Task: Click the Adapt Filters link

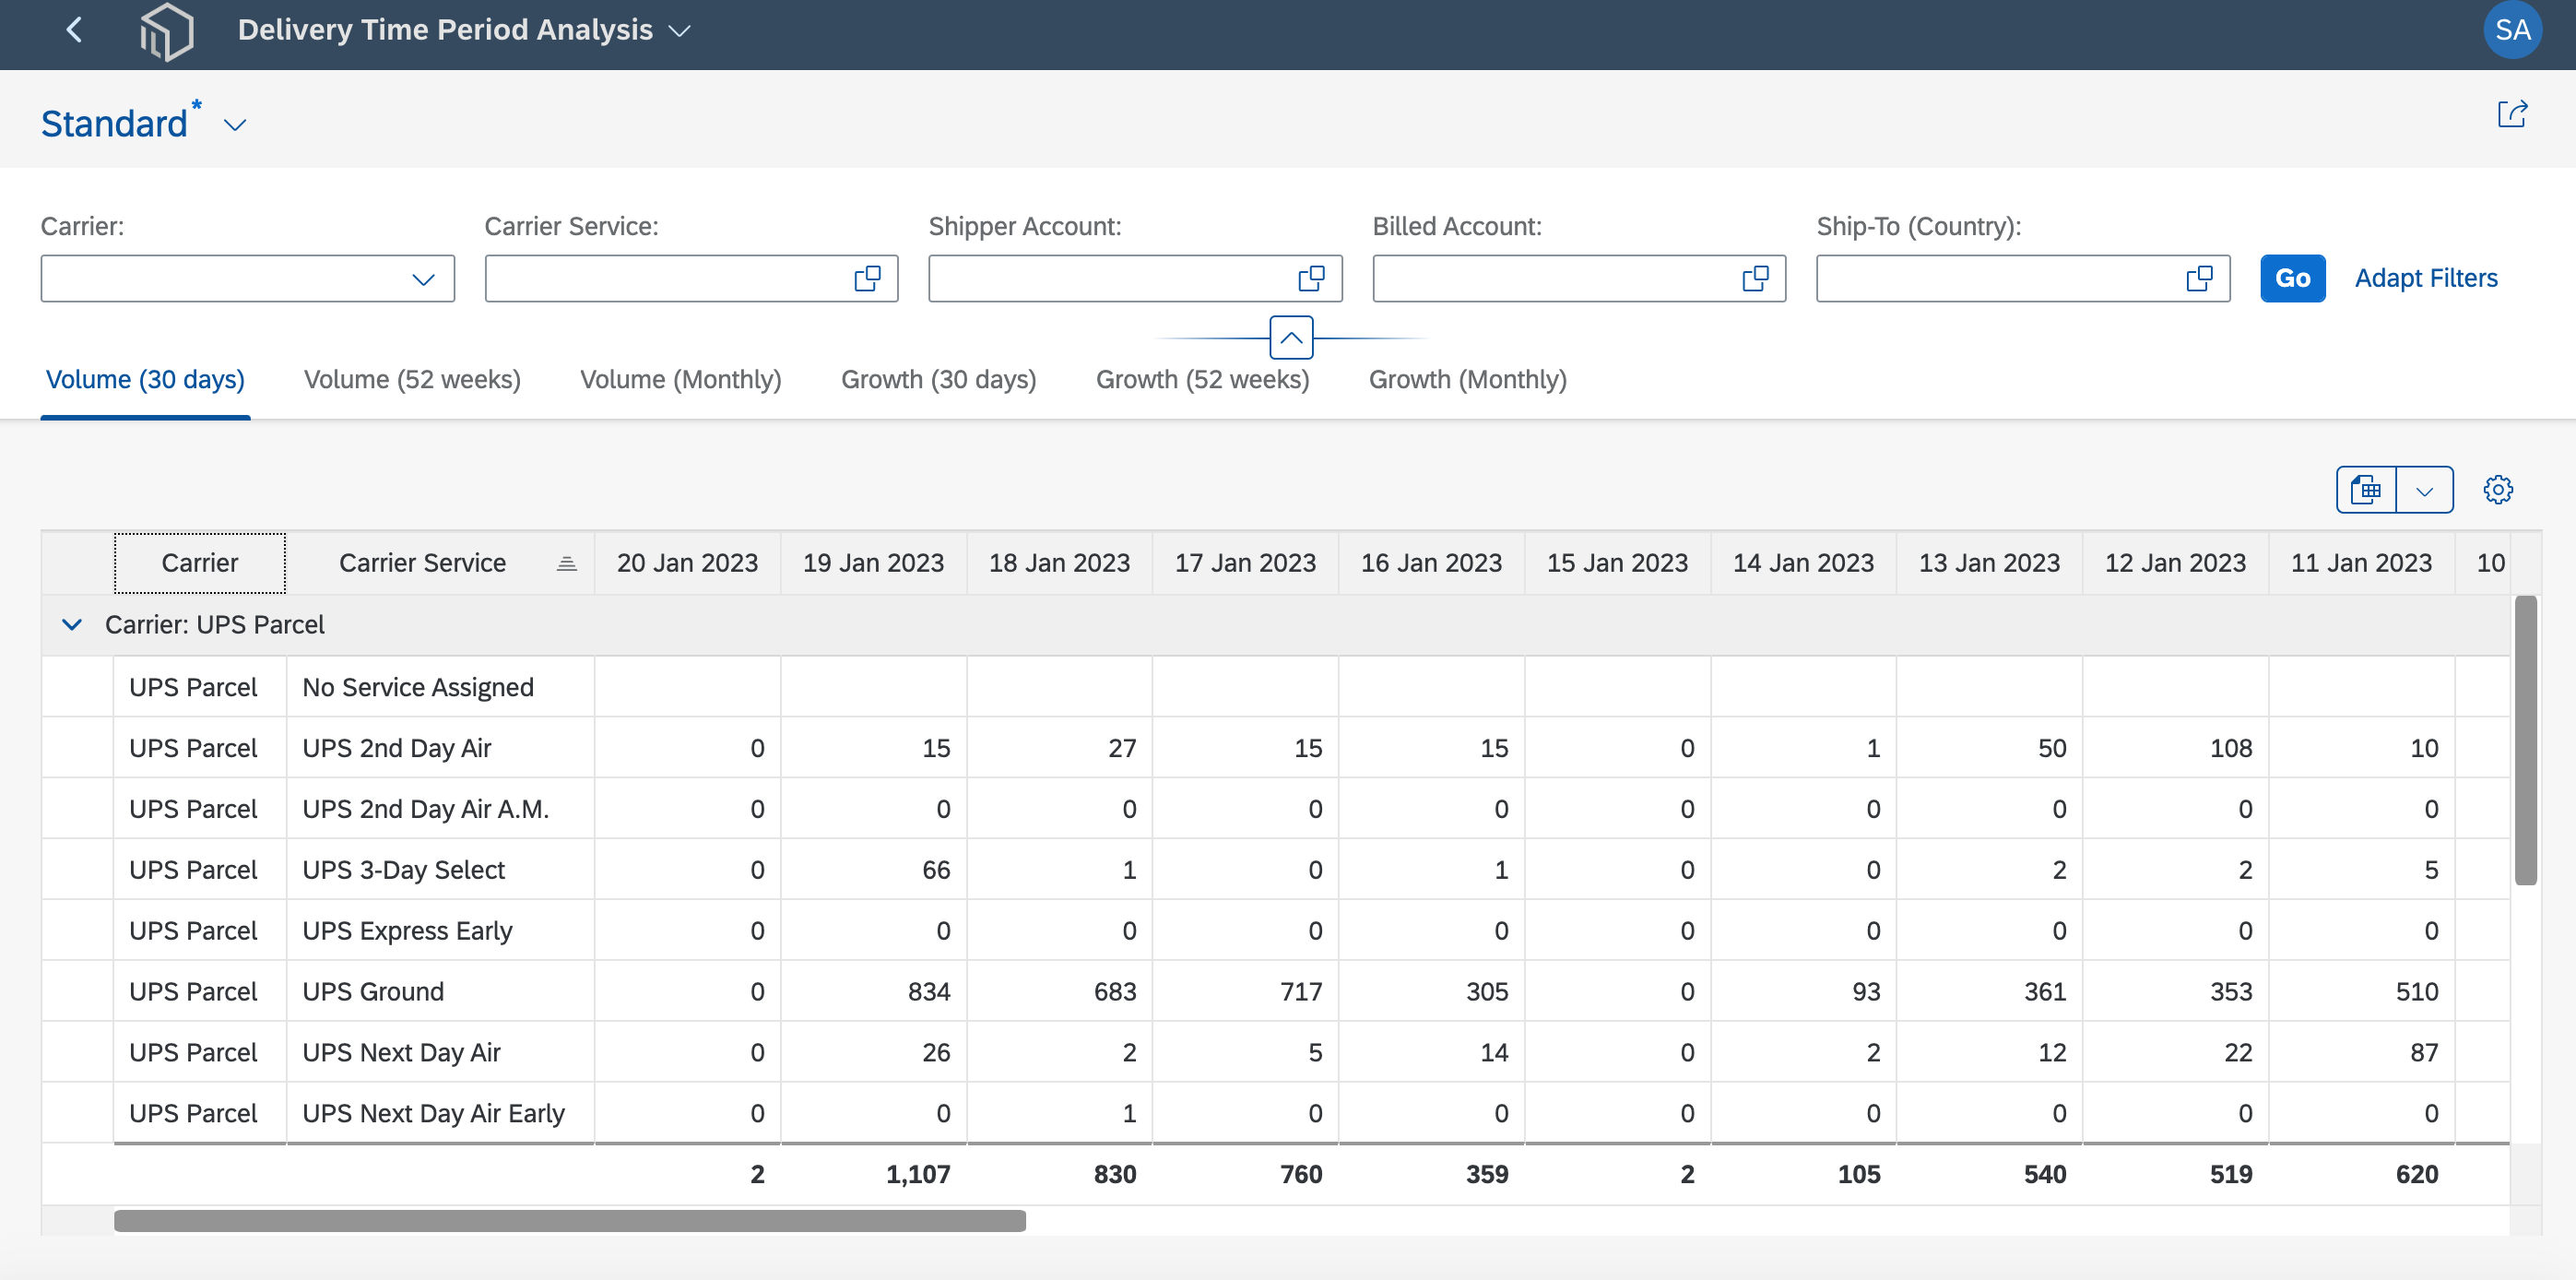Action: 2426,278
